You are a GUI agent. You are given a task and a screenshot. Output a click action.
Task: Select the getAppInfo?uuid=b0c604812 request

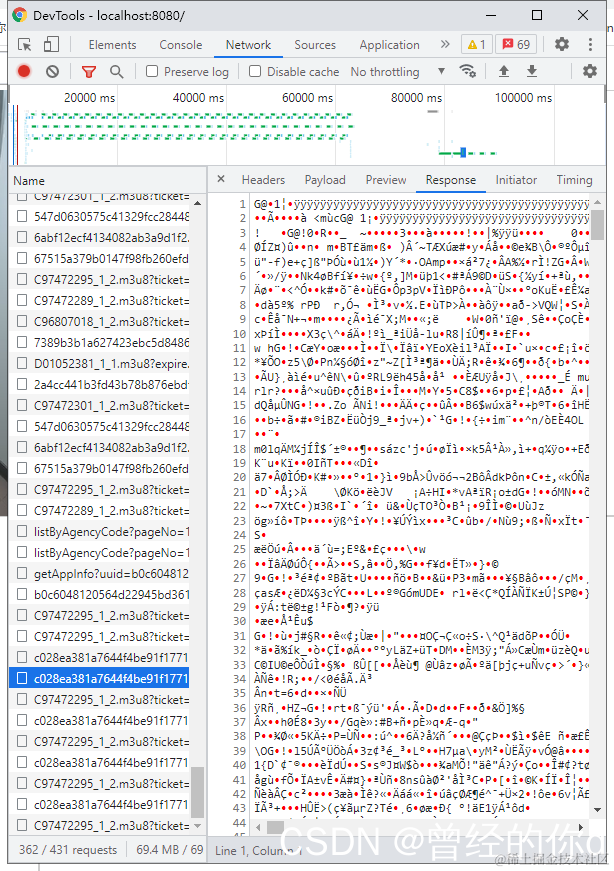[x=99, y=573]
